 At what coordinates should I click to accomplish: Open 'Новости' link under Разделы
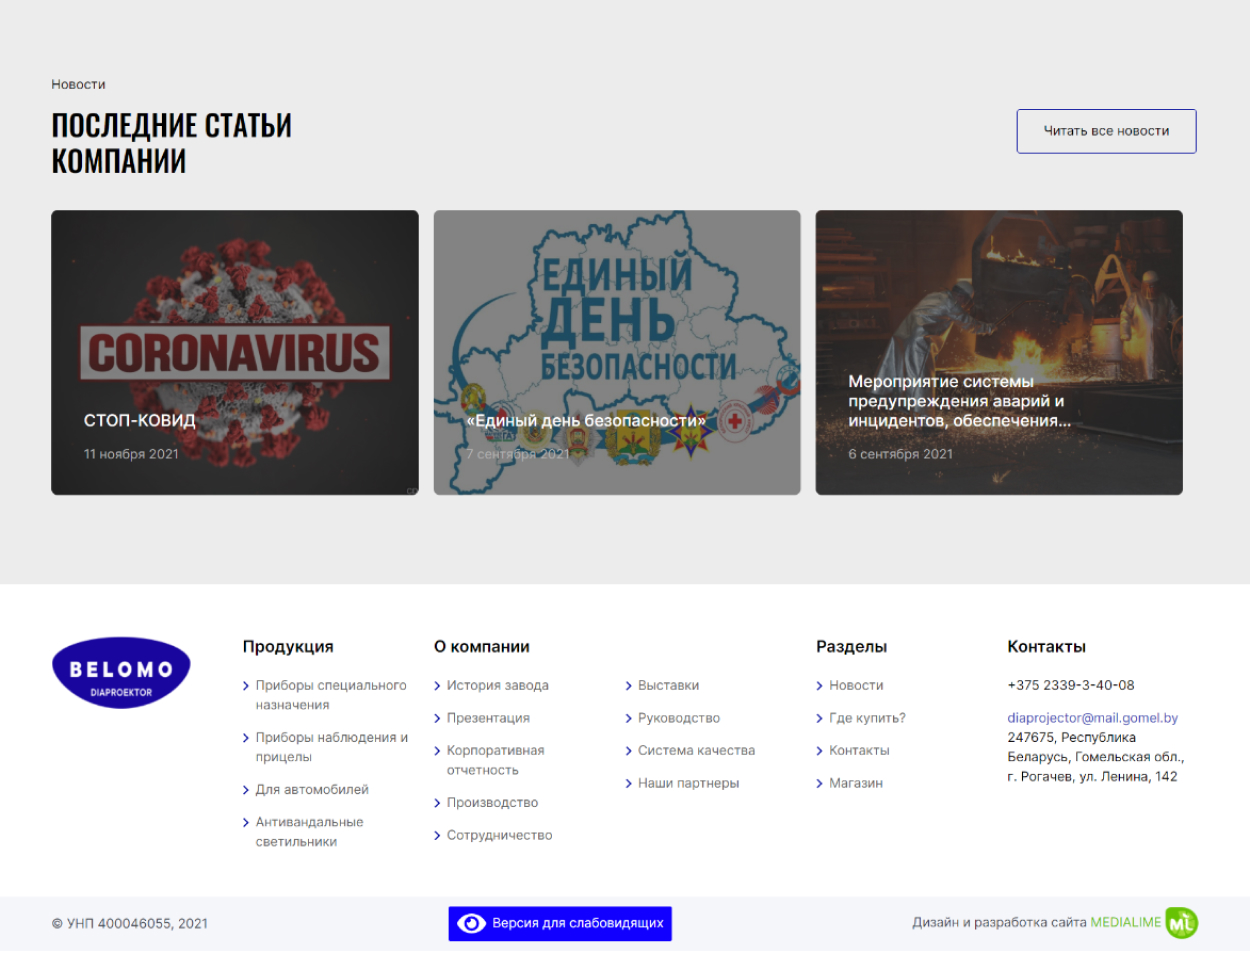pos(856,686)
